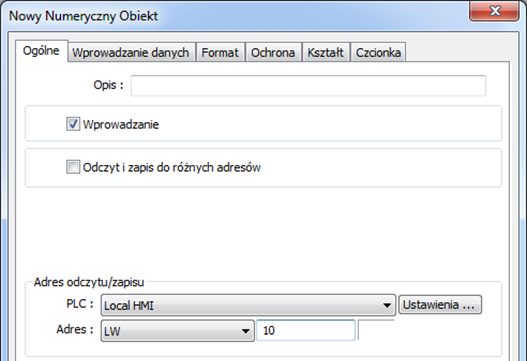
Task: Open the LW address type dropdown
Action: (x=177, y=331)
